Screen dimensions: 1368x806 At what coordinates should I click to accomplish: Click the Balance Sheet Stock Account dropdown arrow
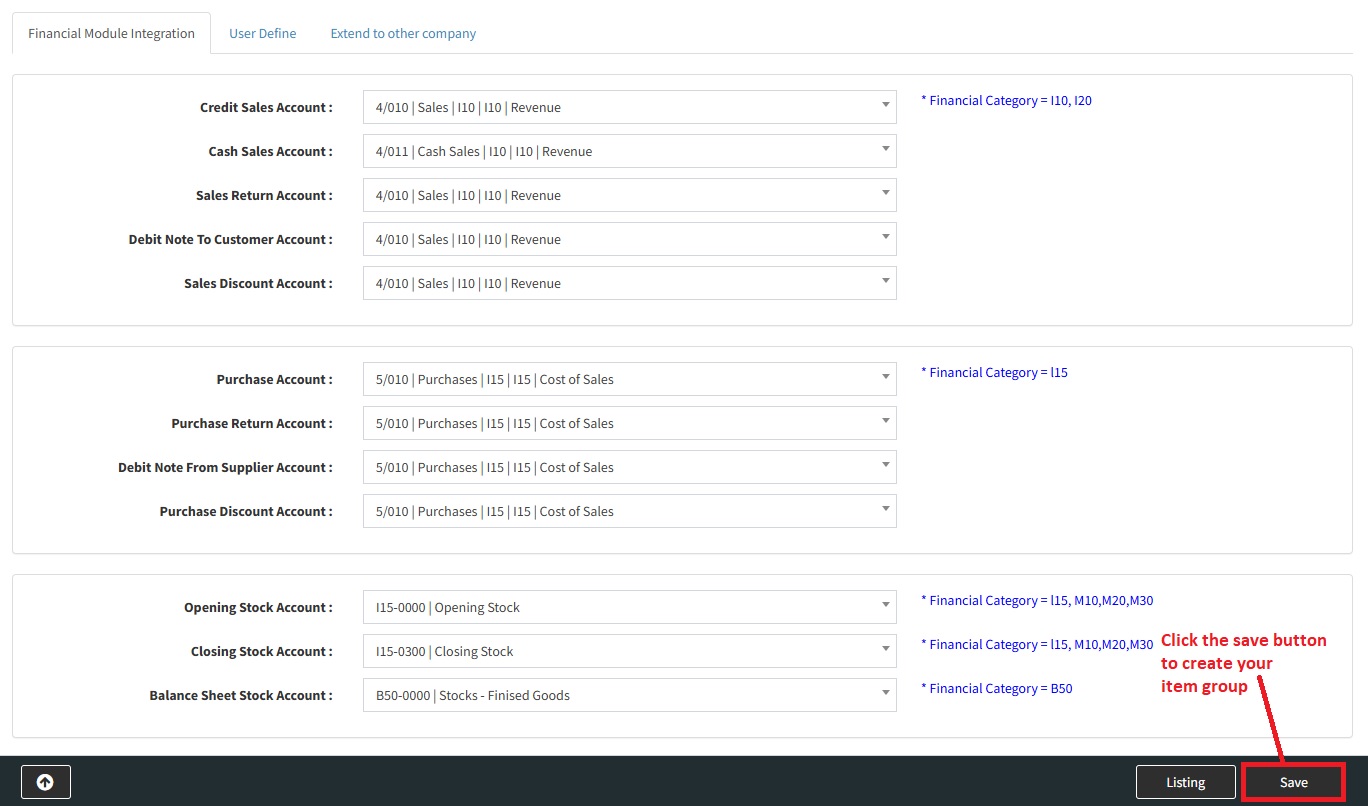pos(886,693)
